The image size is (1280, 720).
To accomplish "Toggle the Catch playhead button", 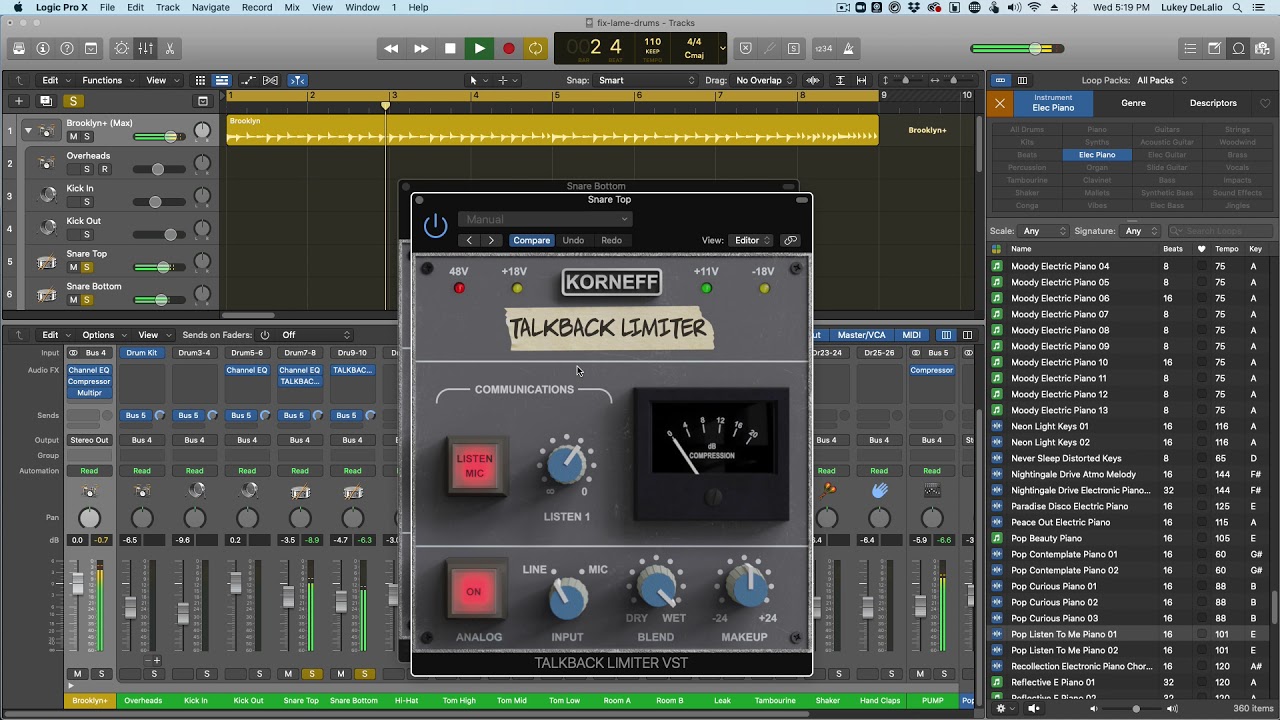I will [x=298, y=80].
